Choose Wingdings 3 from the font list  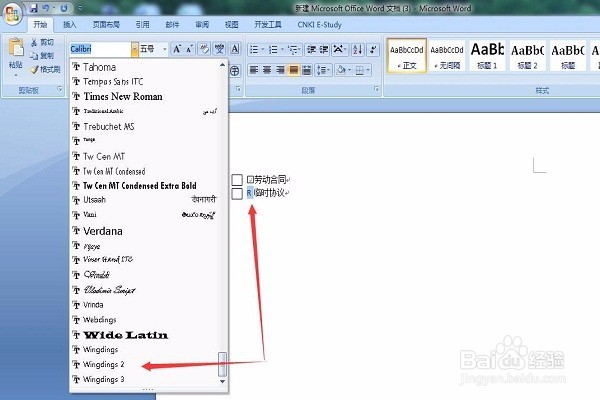click(144, 379)
